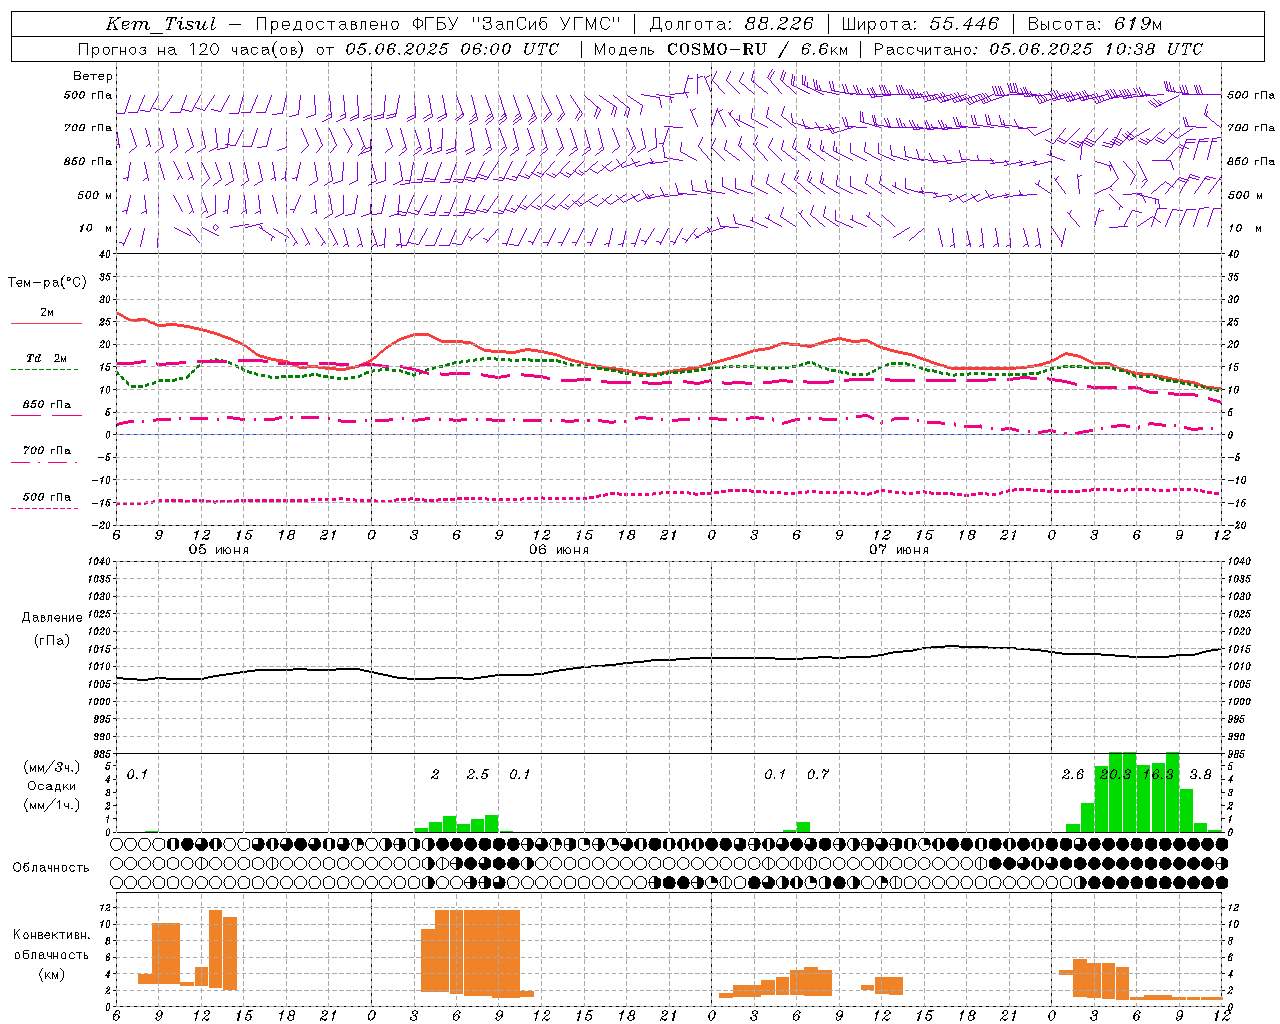1280x1024 pixels.
Task: Click the 16.3 precipitation total value
Action: click(x=1158, y=775)
